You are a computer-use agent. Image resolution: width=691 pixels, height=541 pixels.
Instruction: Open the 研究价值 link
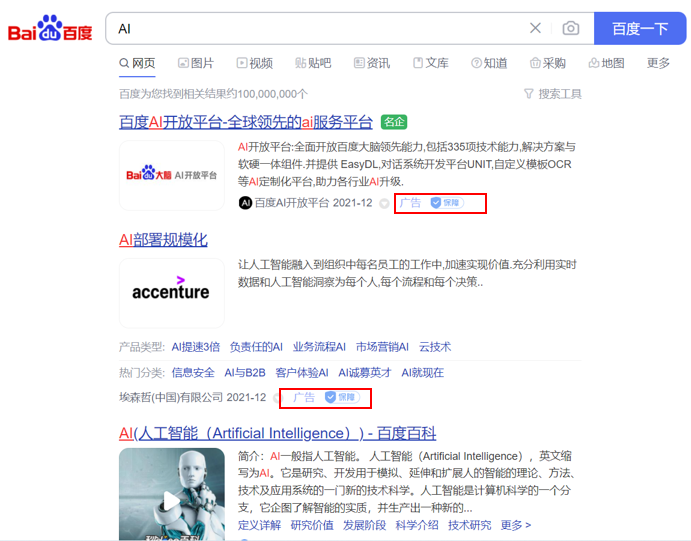pos(312,525)
